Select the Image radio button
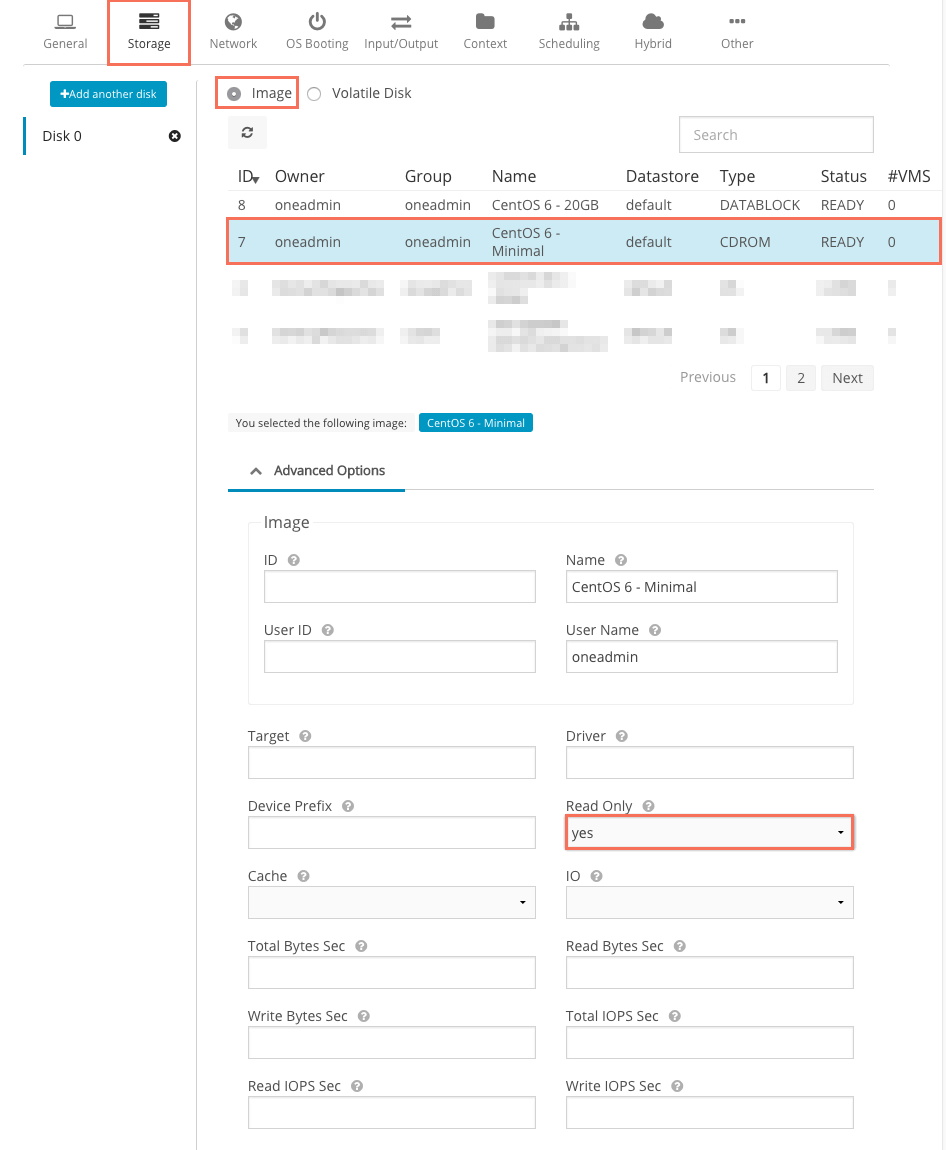The height and width of the screenshot is (1150, 946). (234, 94)
